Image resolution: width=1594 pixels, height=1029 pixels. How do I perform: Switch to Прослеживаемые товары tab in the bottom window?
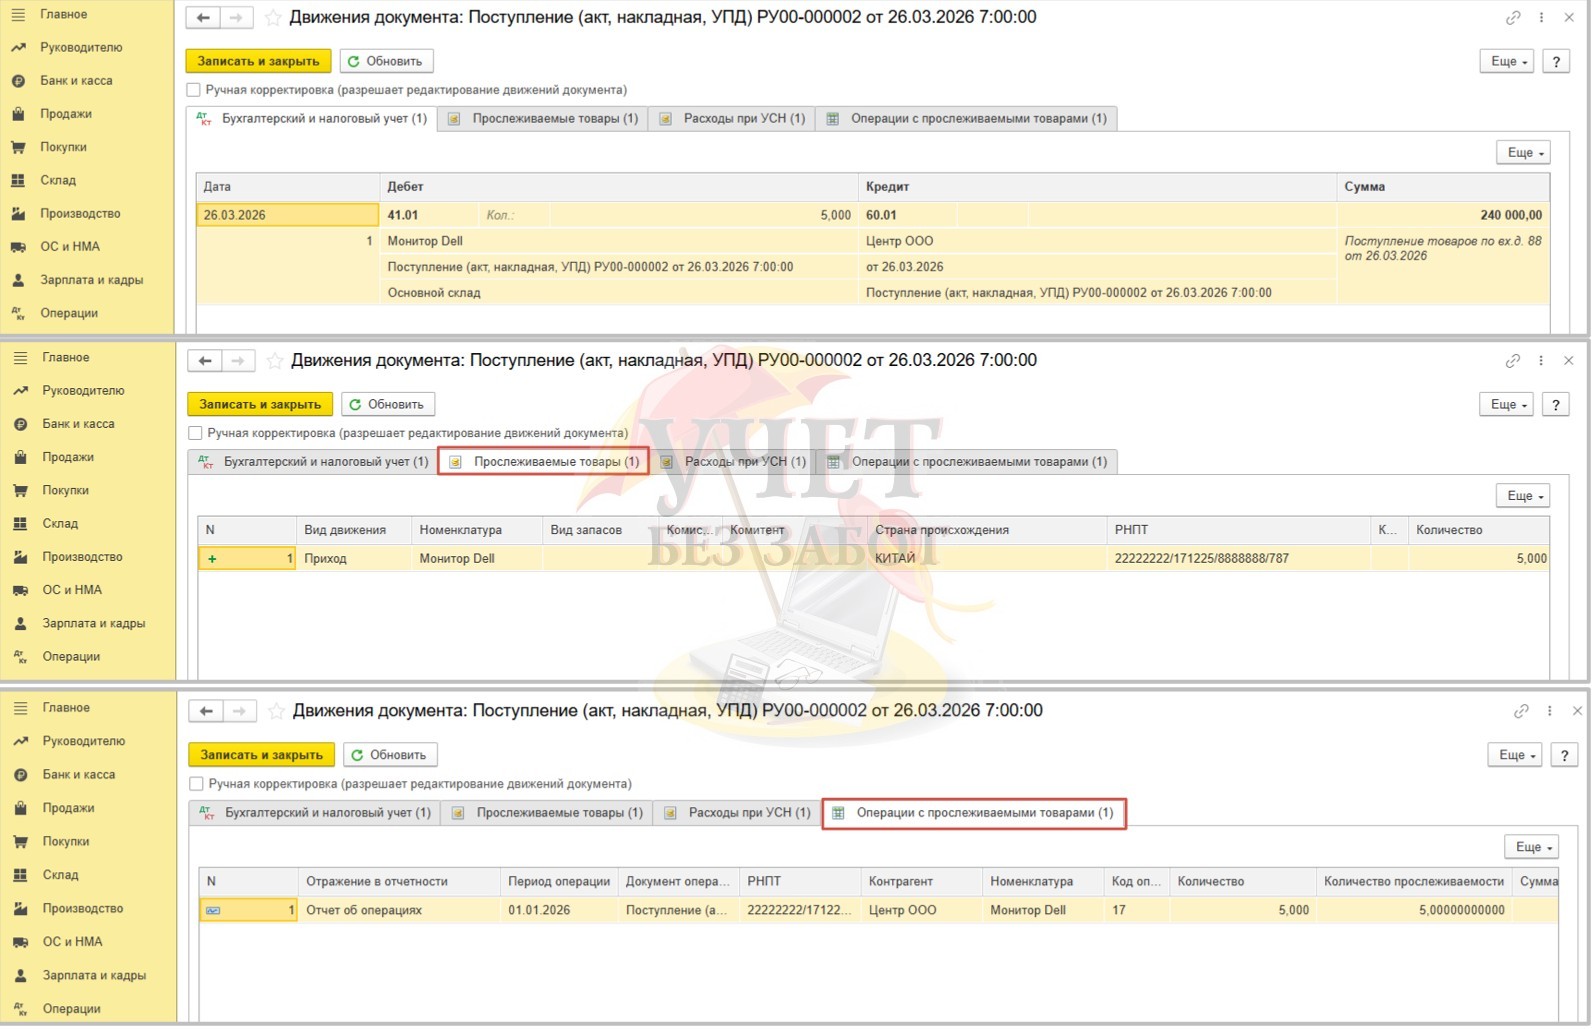[547, 813]
